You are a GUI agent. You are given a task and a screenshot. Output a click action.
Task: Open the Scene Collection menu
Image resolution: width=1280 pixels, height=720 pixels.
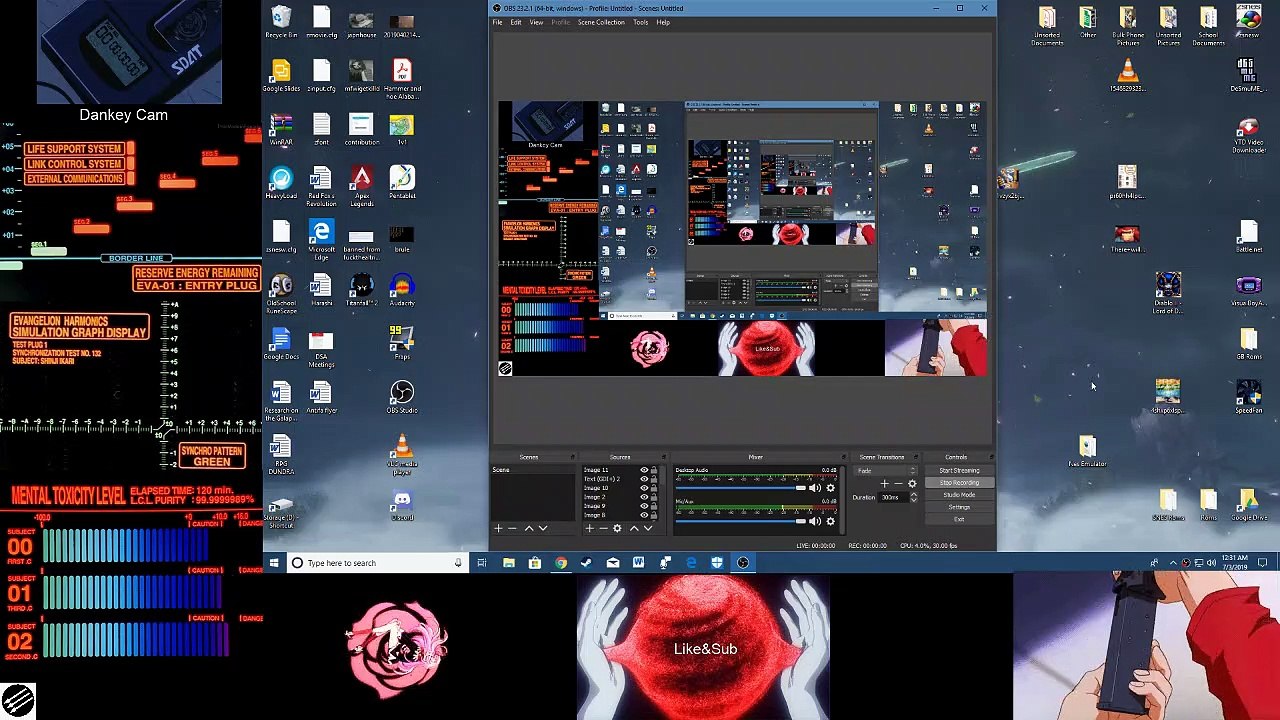tap(601, 22)
